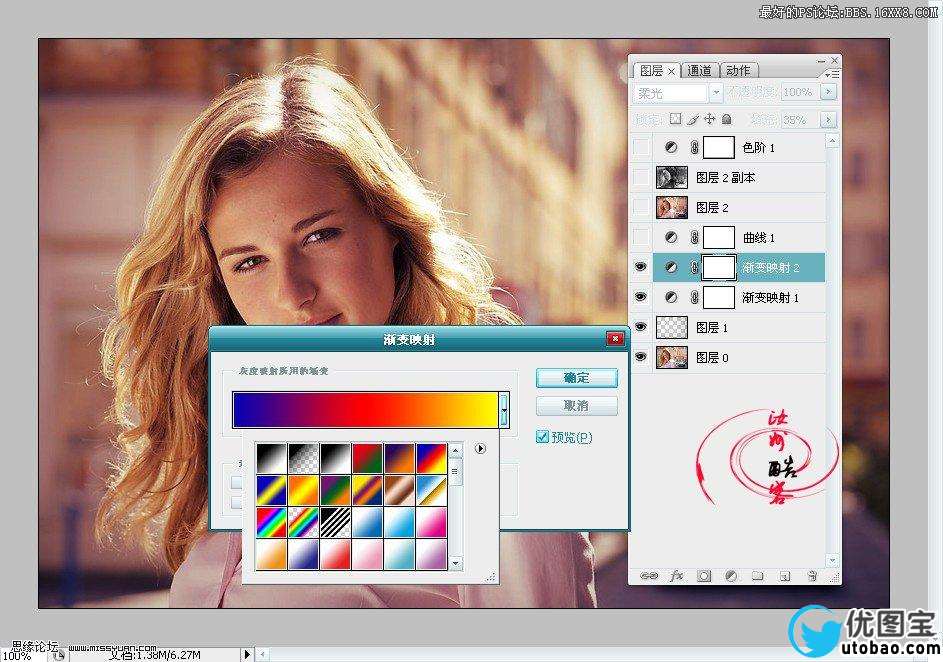Screen dimensions: 943x662
Task: Collapse the gradient picker dropdown arrow
Action: pos(504,409)
